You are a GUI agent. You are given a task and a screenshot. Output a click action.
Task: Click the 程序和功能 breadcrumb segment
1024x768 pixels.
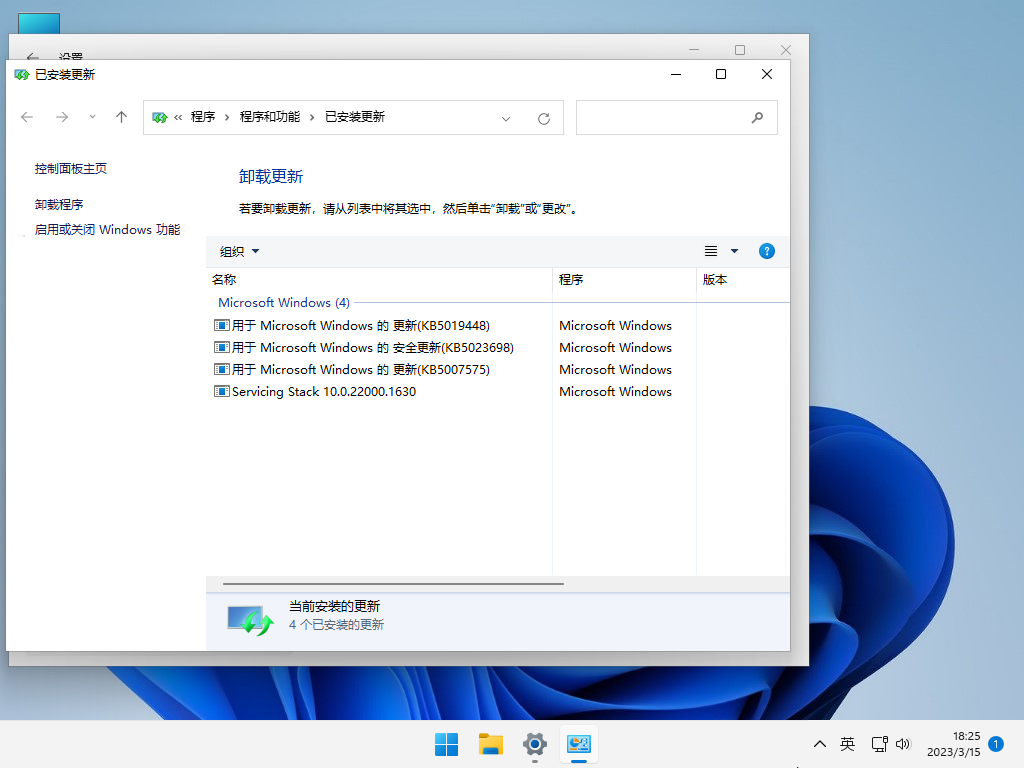pyautogui.click(x=269, y=117)
